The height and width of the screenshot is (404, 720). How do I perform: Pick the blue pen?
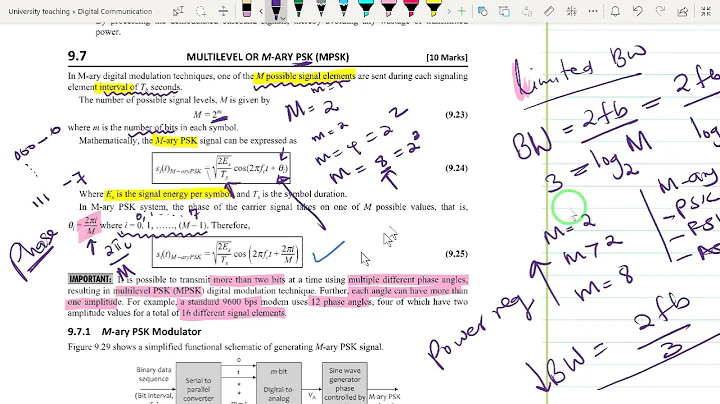click(343, 9)
